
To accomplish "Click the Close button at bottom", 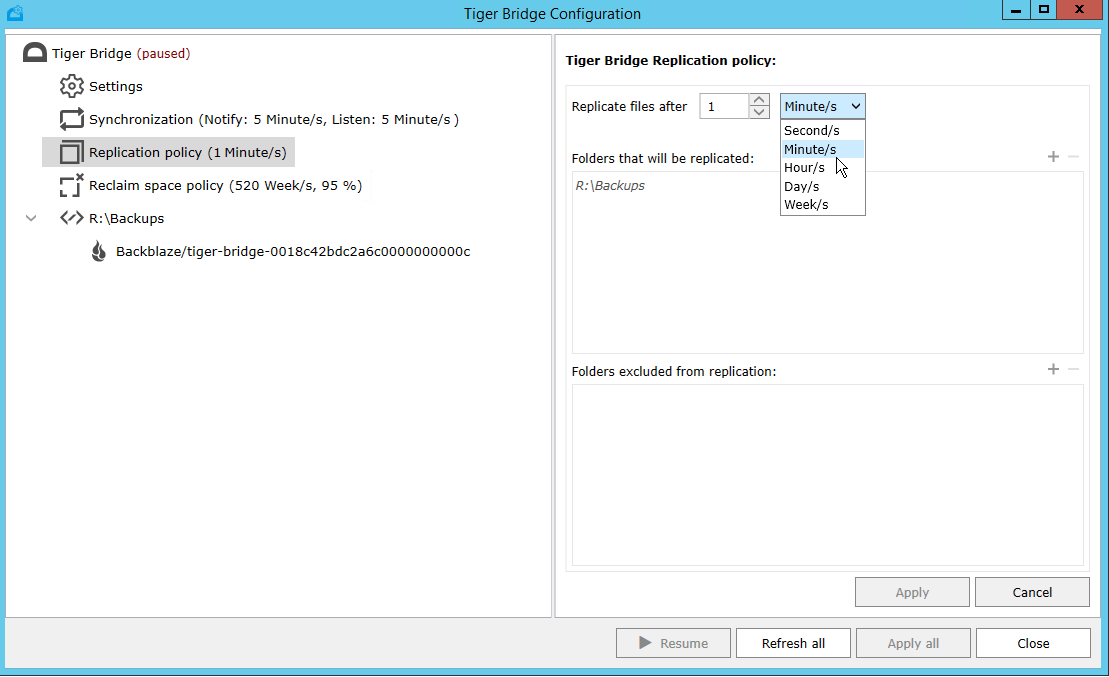I will [1033, 643].
